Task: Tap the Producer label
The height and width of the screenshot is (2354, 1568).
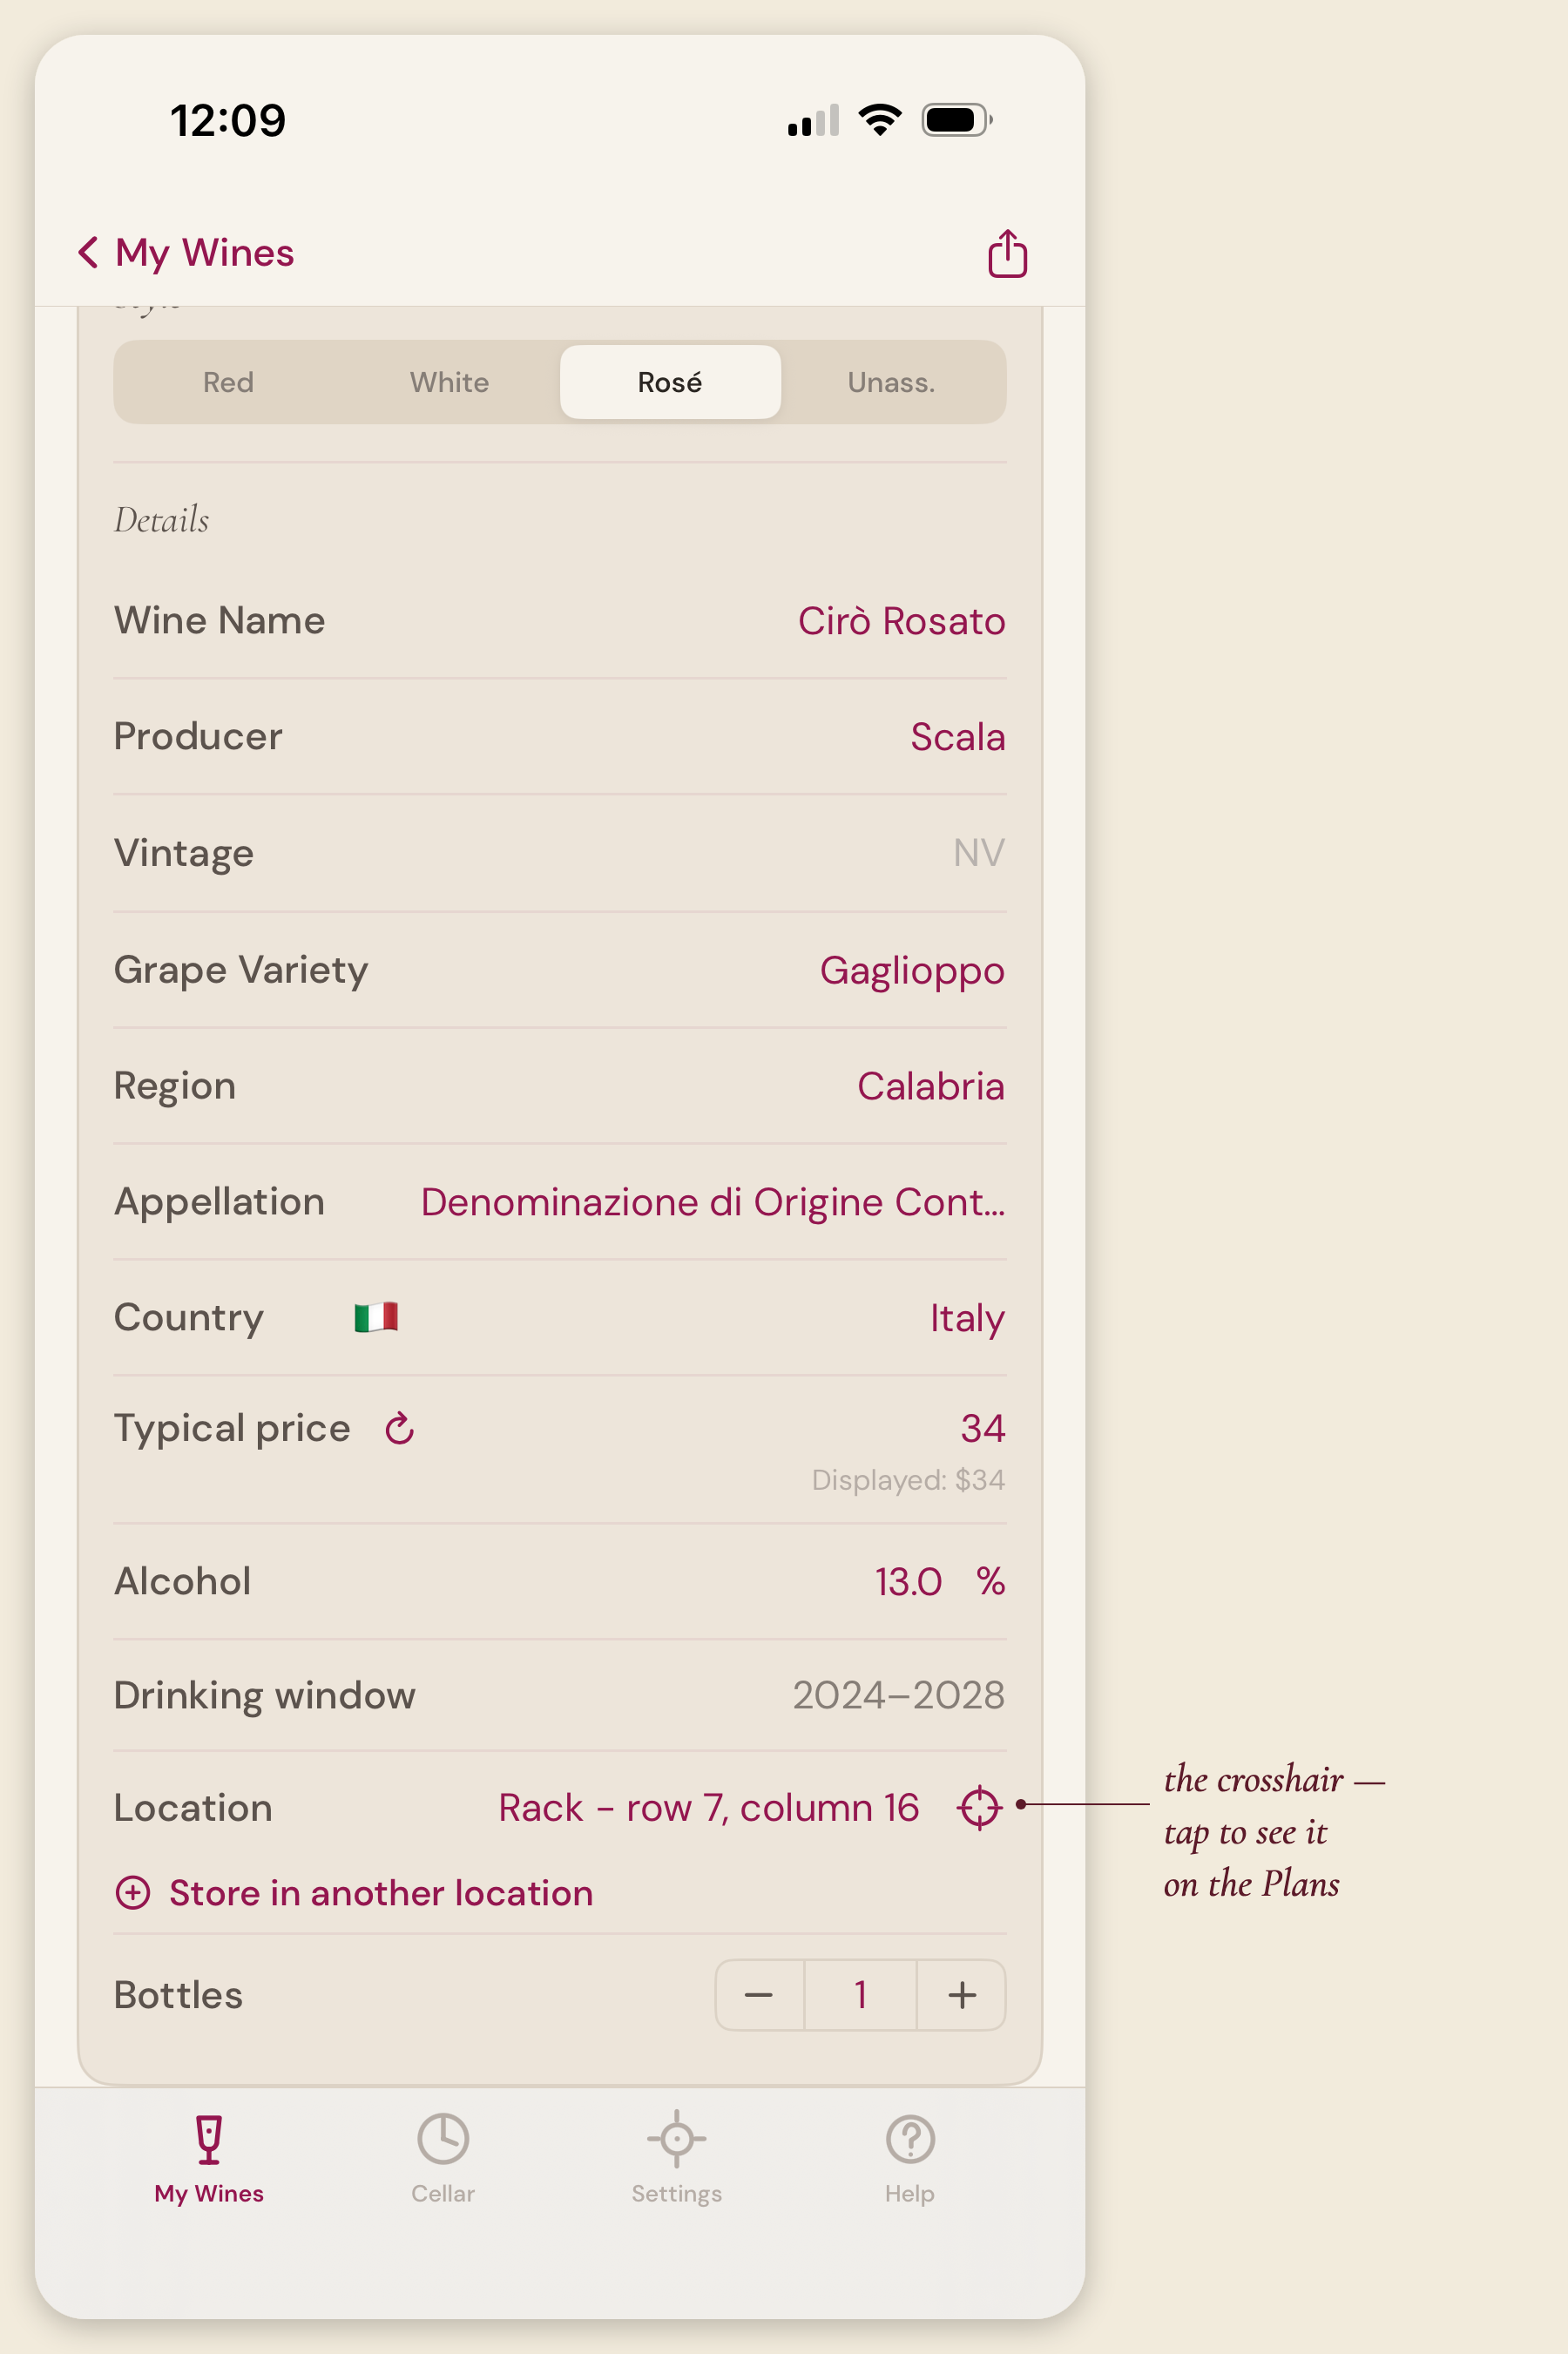Action: pyautogui.click(x=198, y=736)
